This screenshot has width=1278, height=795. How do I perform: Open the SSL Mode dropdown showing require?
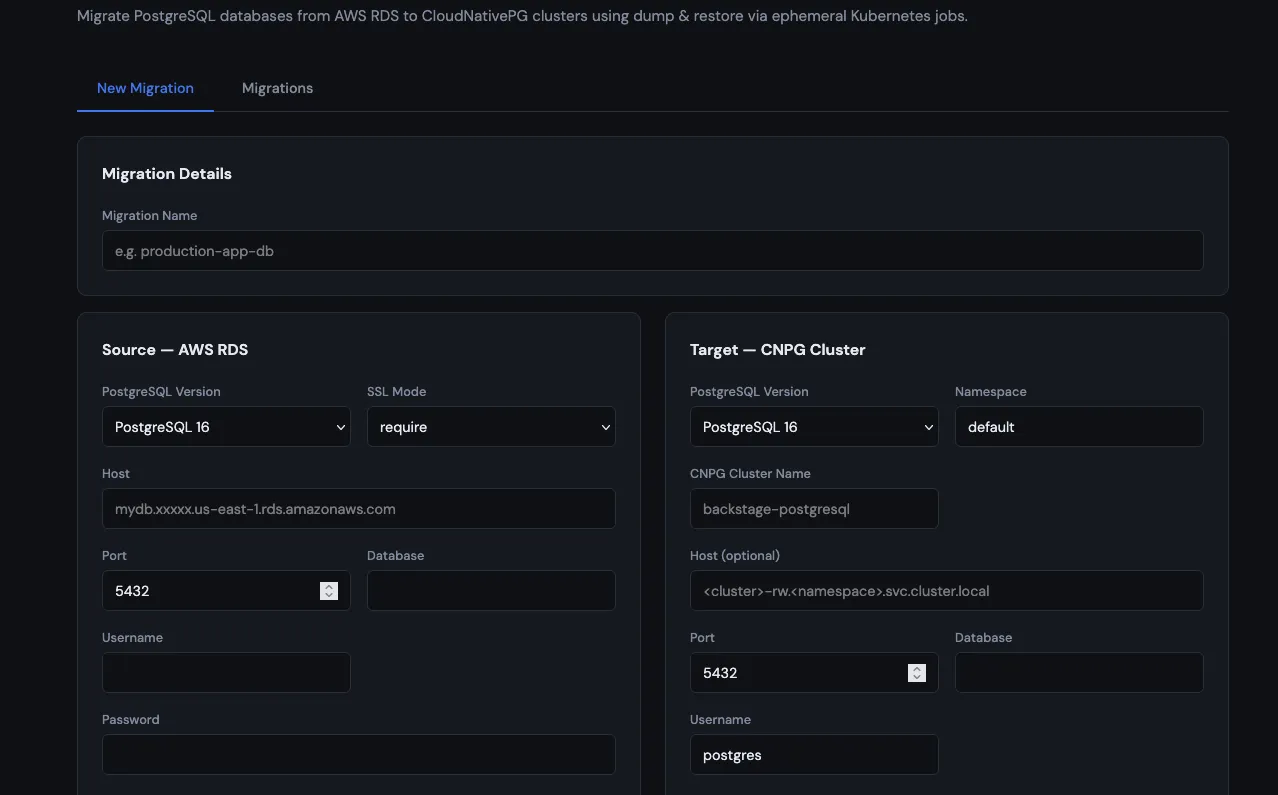pos(491,427)
